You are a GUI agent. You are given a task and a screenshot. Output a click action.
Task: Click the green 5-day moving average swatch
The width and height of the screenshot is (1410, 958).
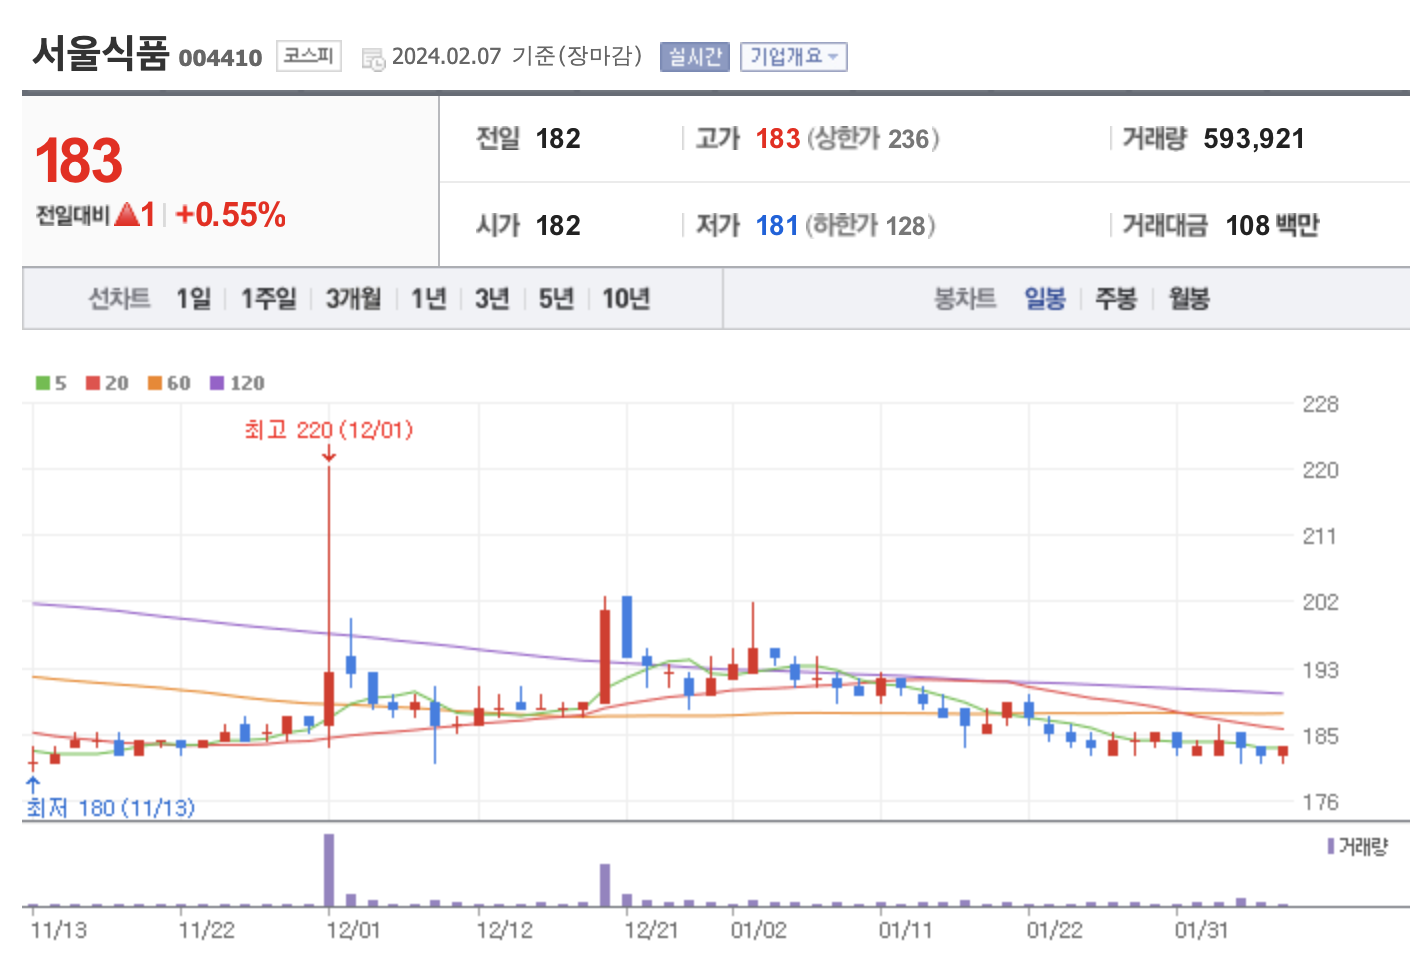(x=43, y=383)
